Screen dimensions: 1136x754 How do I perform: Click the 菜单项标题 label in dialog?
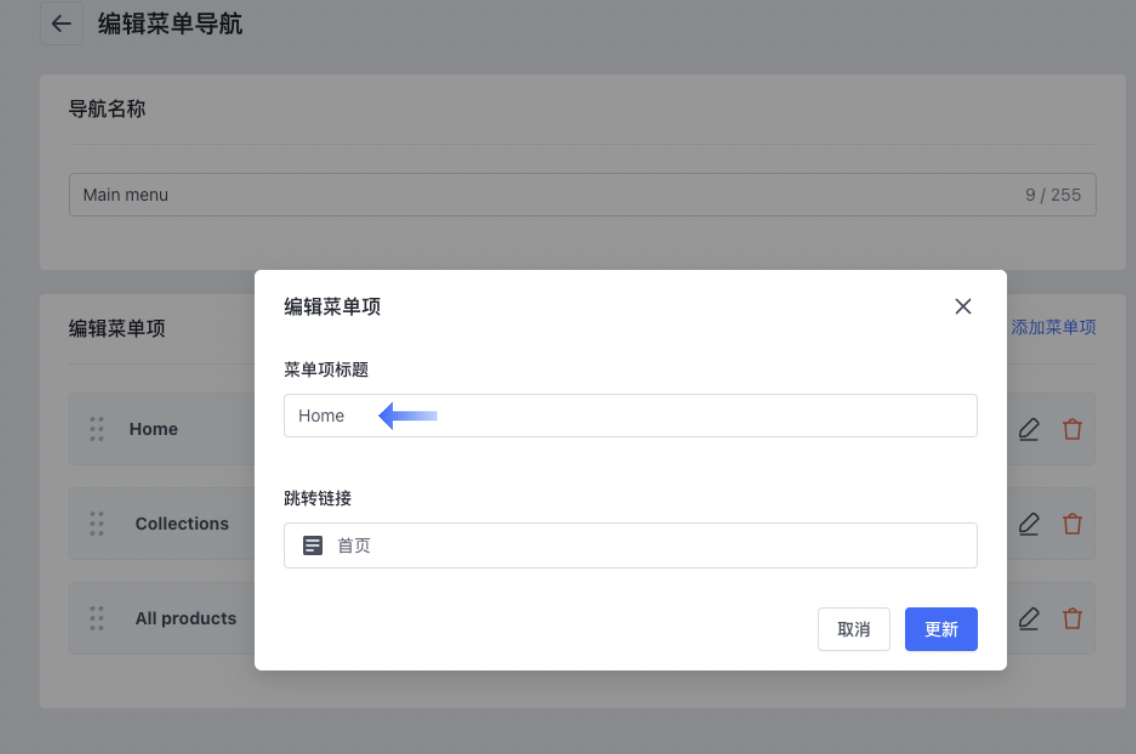(x=326, y=369)
